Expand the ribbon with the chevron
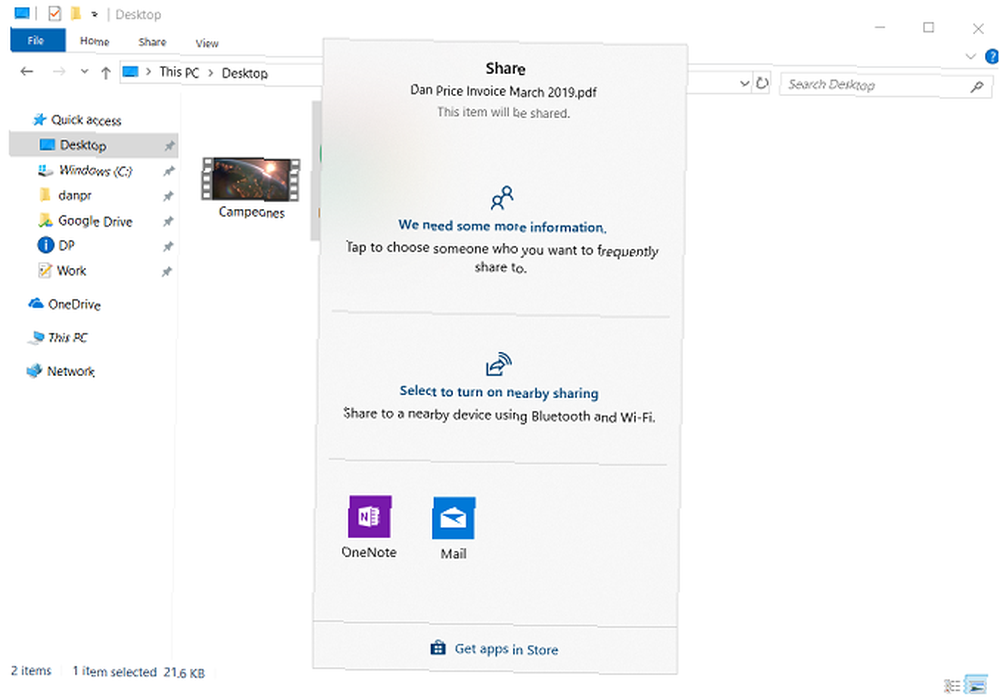 [971, 57]
